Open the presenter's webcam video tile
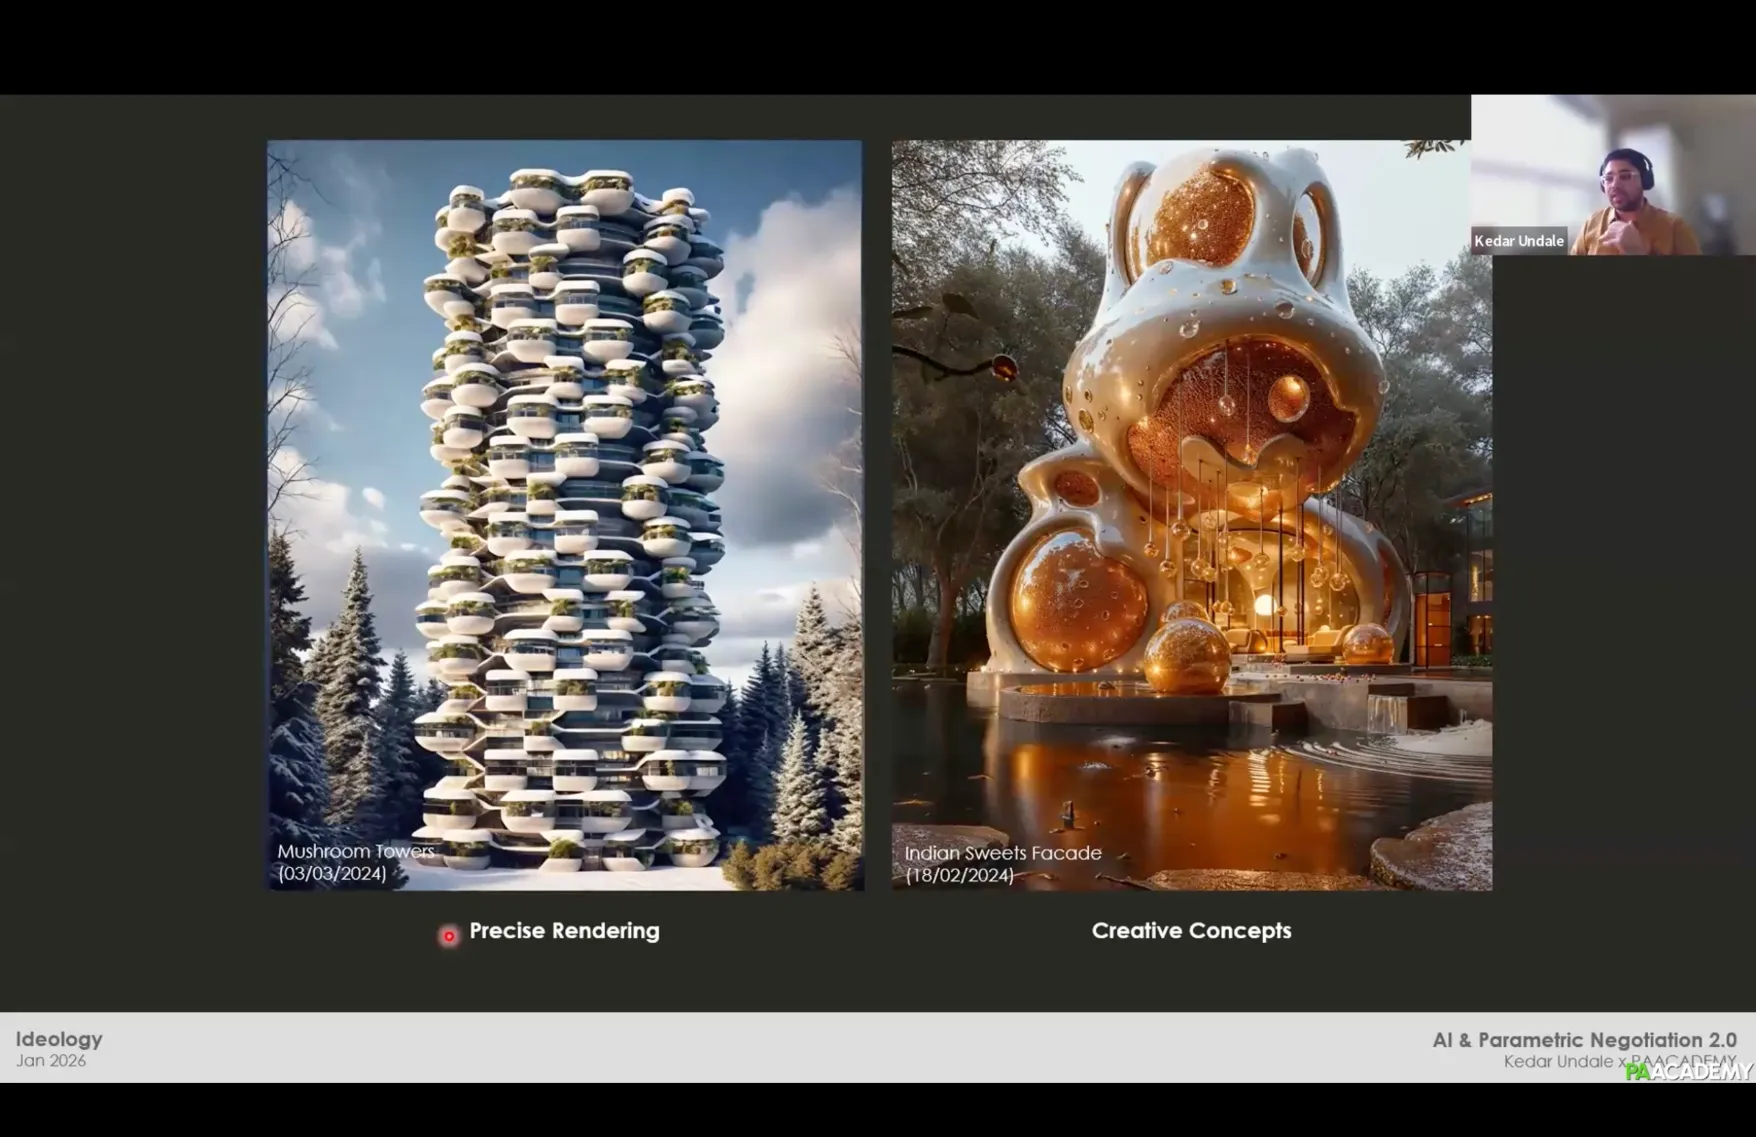 [x=1612, y=175]
